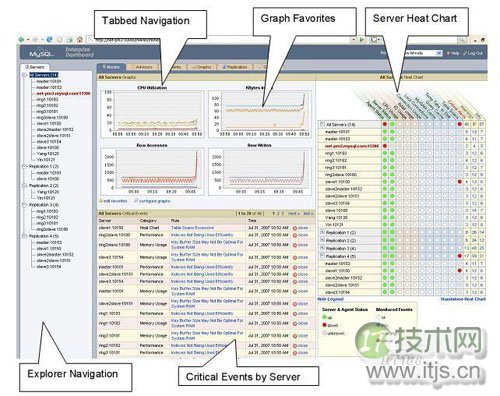The image size is (500, 396).
Task: Collapse Replication 3 group in explorer tree
Action: [x=24, y=205]
